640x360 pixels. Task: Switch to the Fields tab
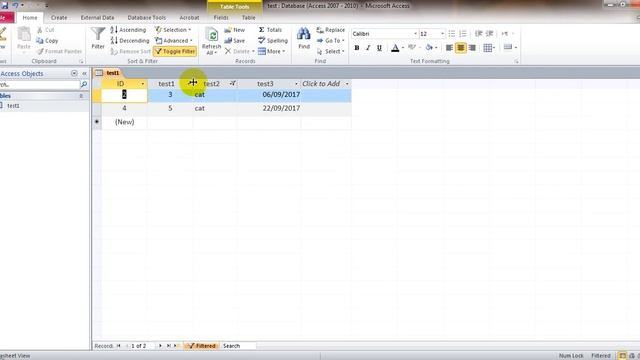221,18
